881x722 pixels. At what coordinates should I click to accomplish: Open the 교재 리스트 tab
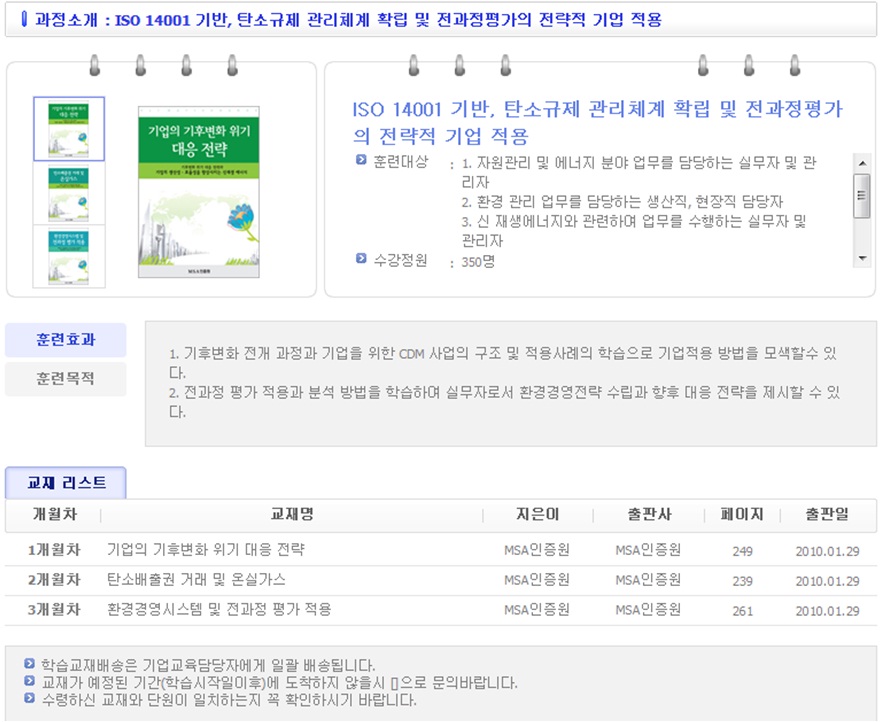pyautogui.click(x=66, y=483)
